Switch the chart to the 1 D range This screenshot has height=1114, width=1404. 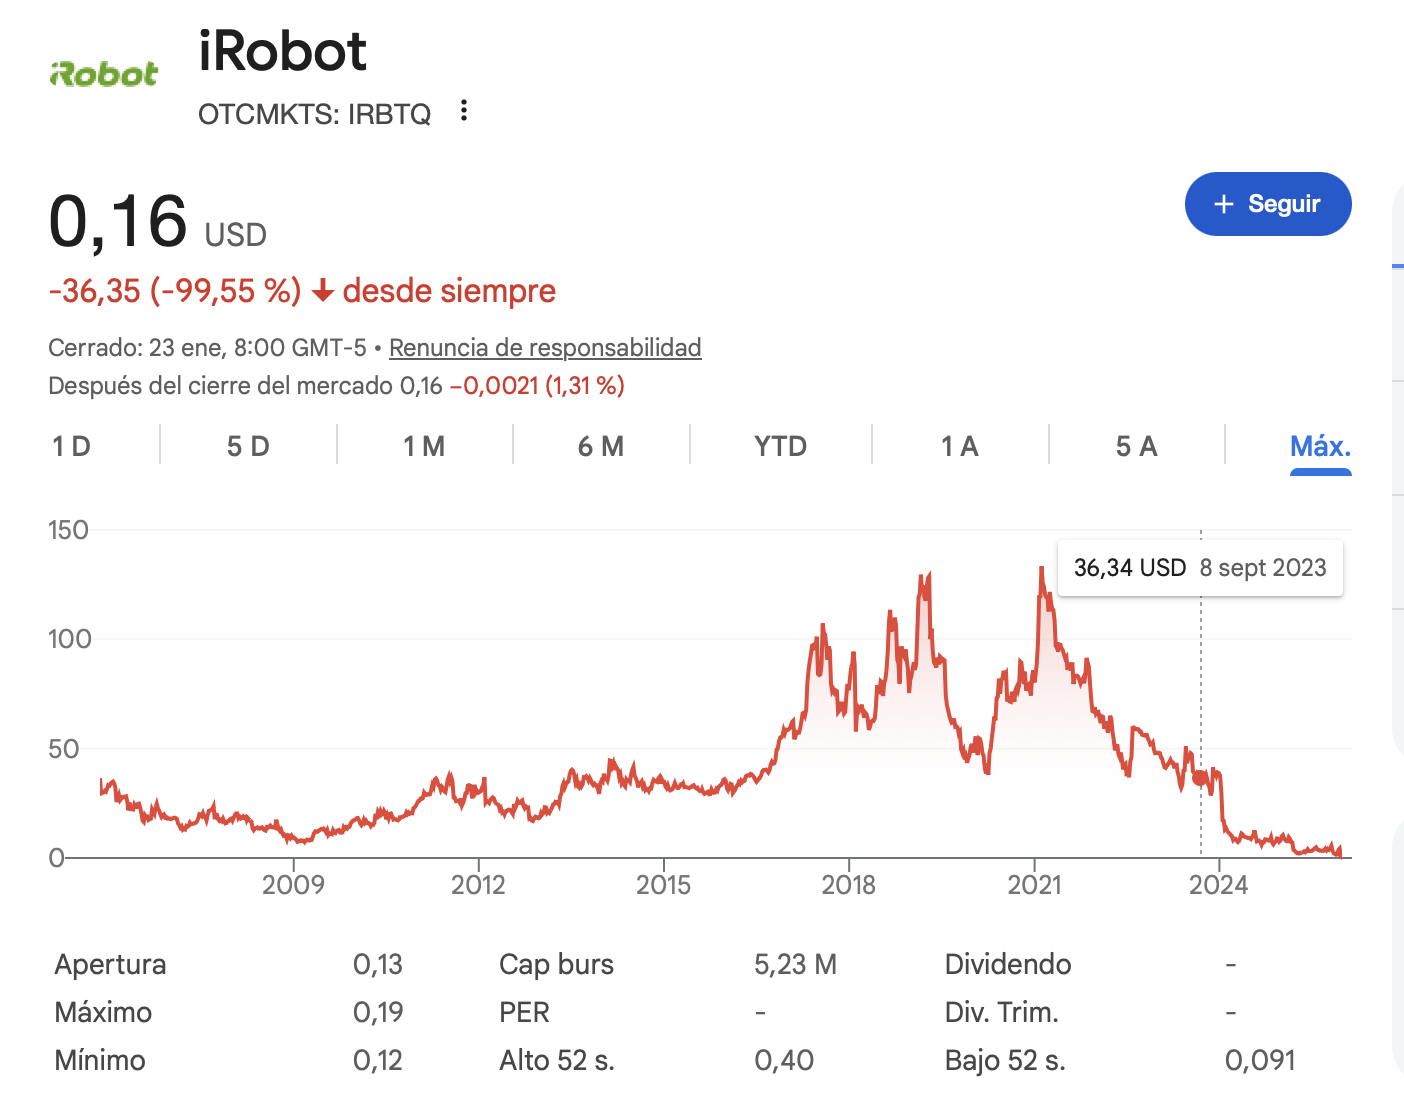click(71, 446)
